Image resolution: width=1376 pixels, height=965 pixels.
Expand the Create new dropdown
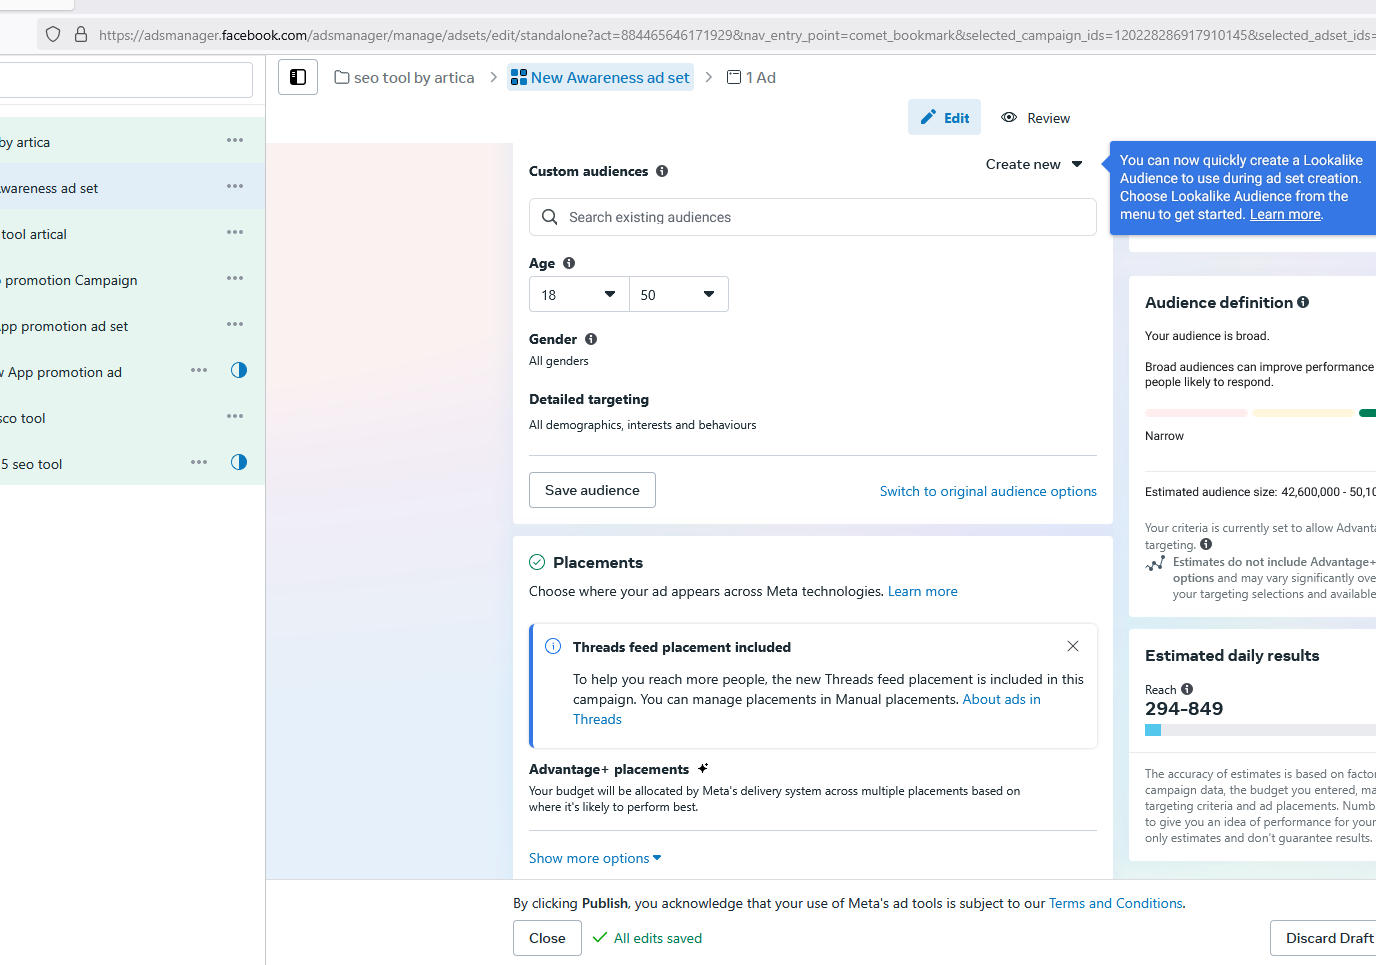(1034, 164)
